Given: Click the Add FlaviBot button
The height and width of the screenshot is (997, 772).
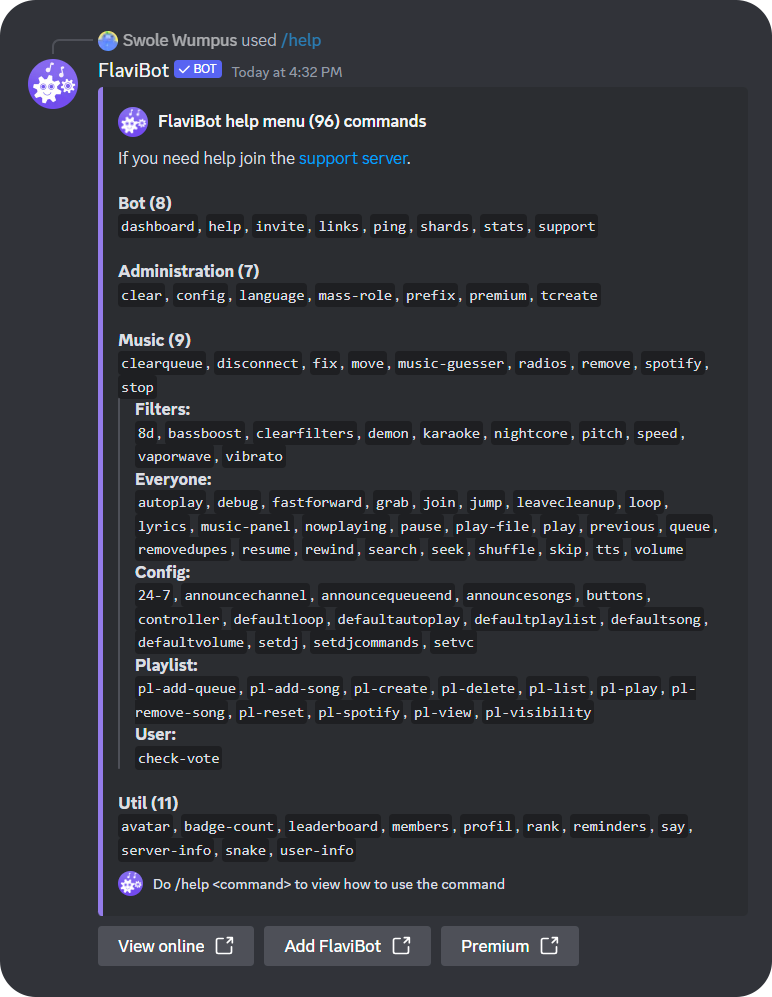Looking at the screenshot, I should click(347, 946).
